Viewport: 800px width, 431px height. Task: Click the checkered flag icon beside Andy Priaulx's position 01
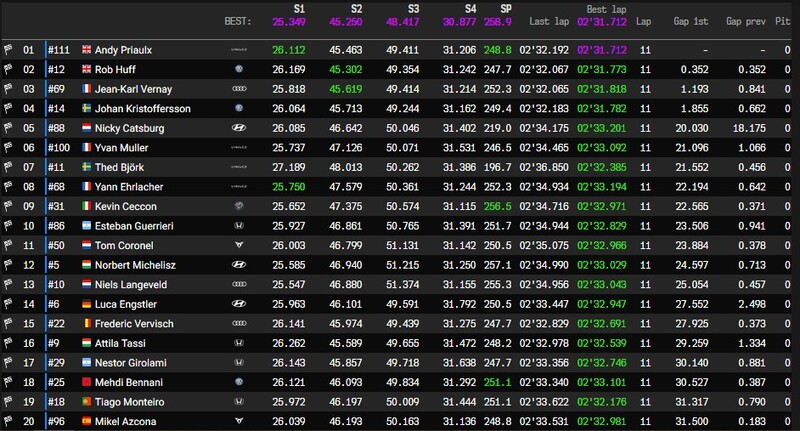8,50
